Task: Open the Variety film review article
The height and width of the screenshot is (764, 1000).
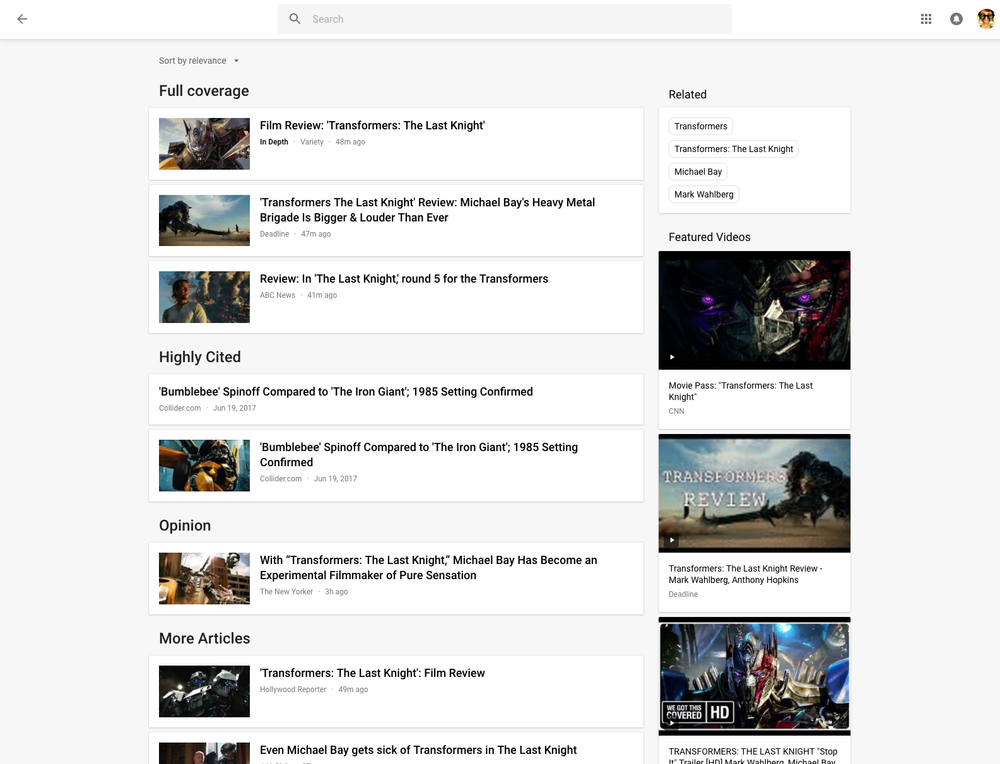Action: click(x=372, y=125)
